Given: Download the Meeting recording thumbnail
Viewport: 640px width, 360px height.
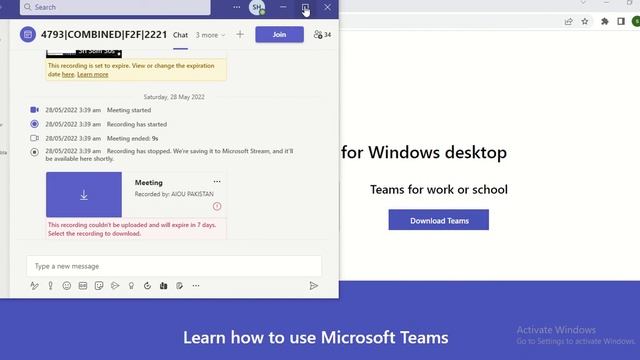Looking at the screenshot, I should point(84,195).
